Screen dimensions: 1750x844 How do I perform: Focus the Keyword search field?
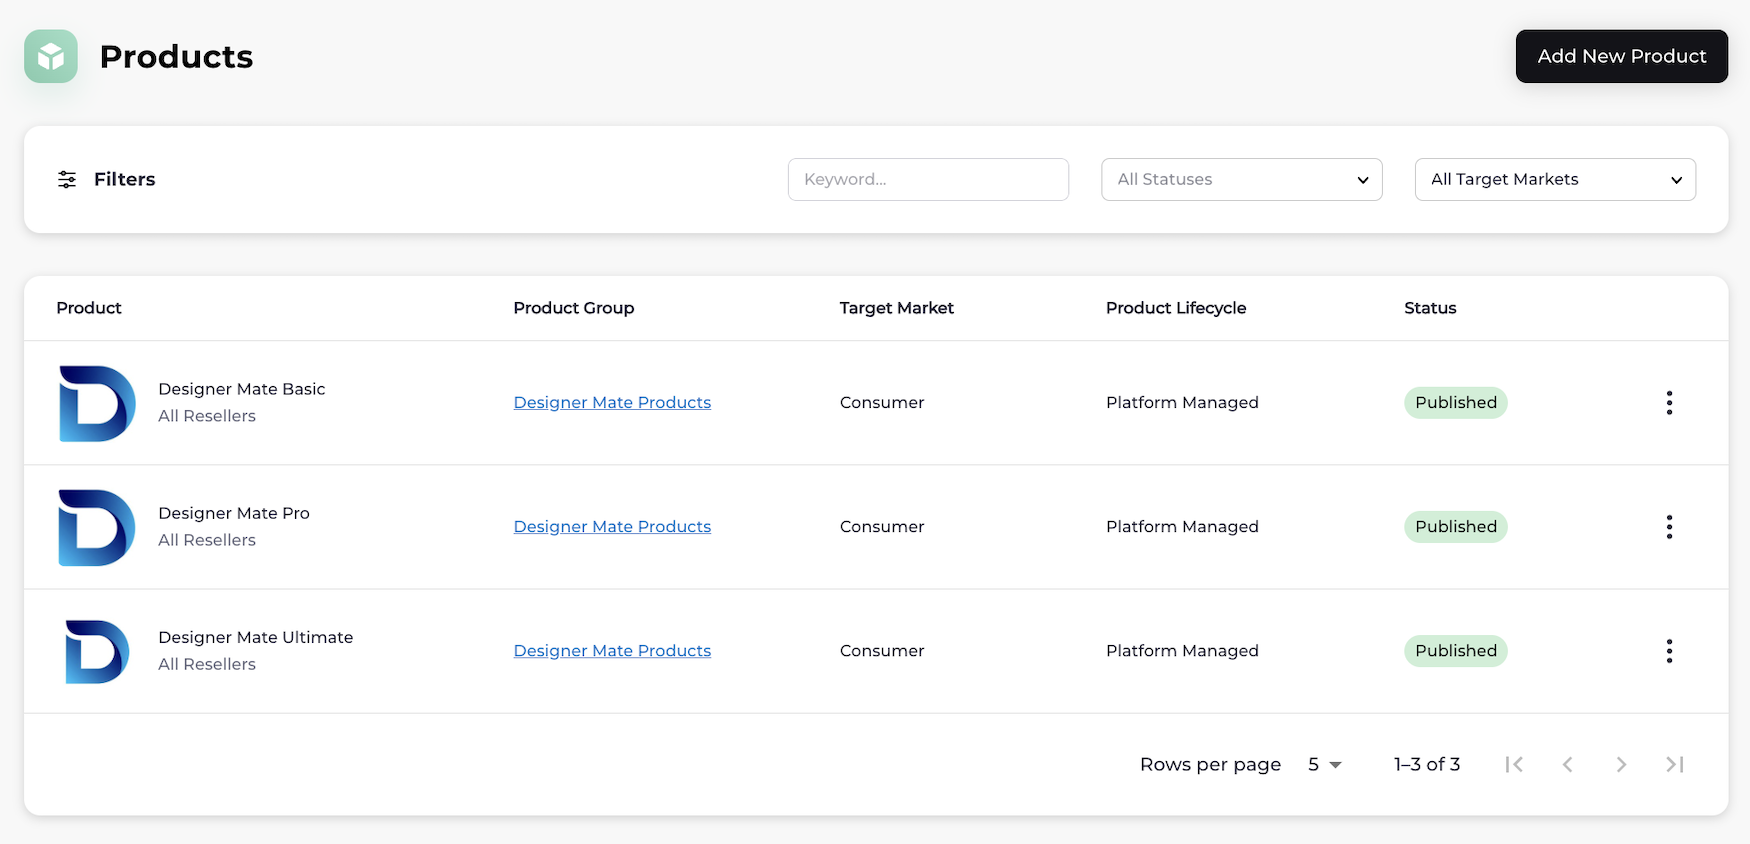pos(928,179)
